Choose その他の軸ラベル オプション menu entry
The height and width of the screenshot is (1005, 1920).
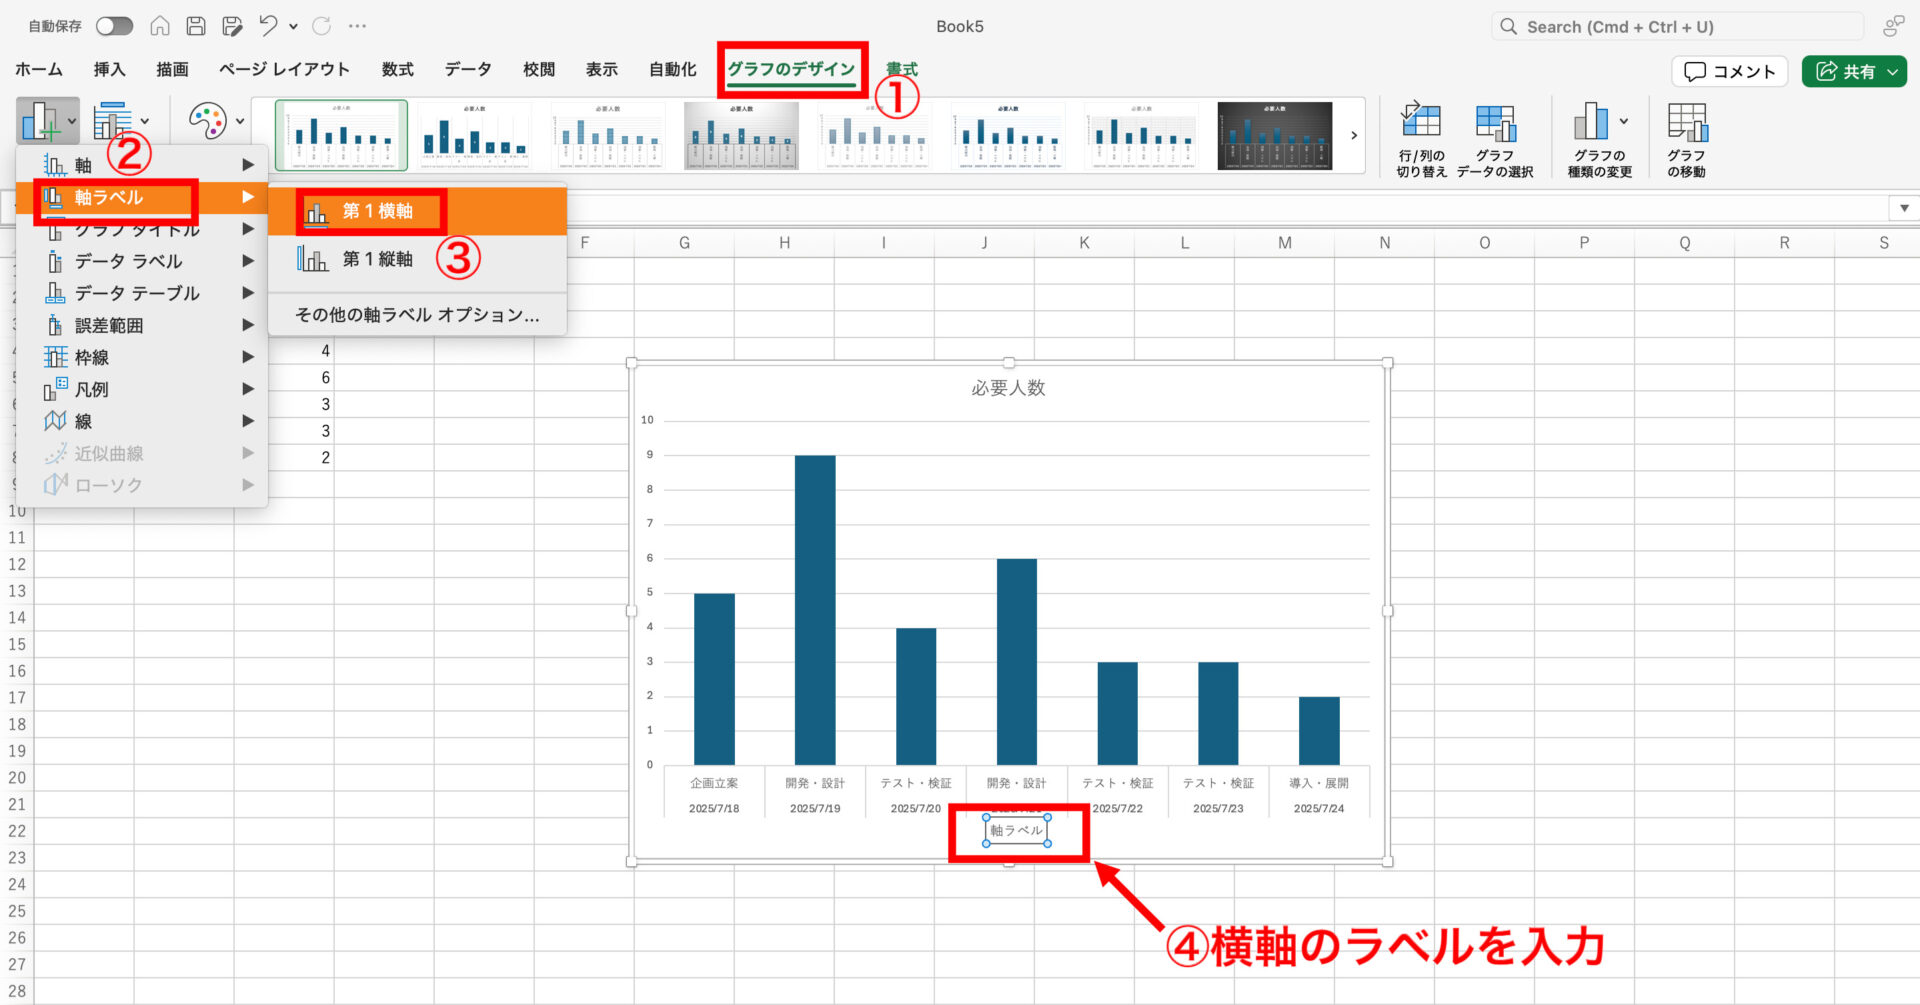pyautogui.click(x=417, y=315)
